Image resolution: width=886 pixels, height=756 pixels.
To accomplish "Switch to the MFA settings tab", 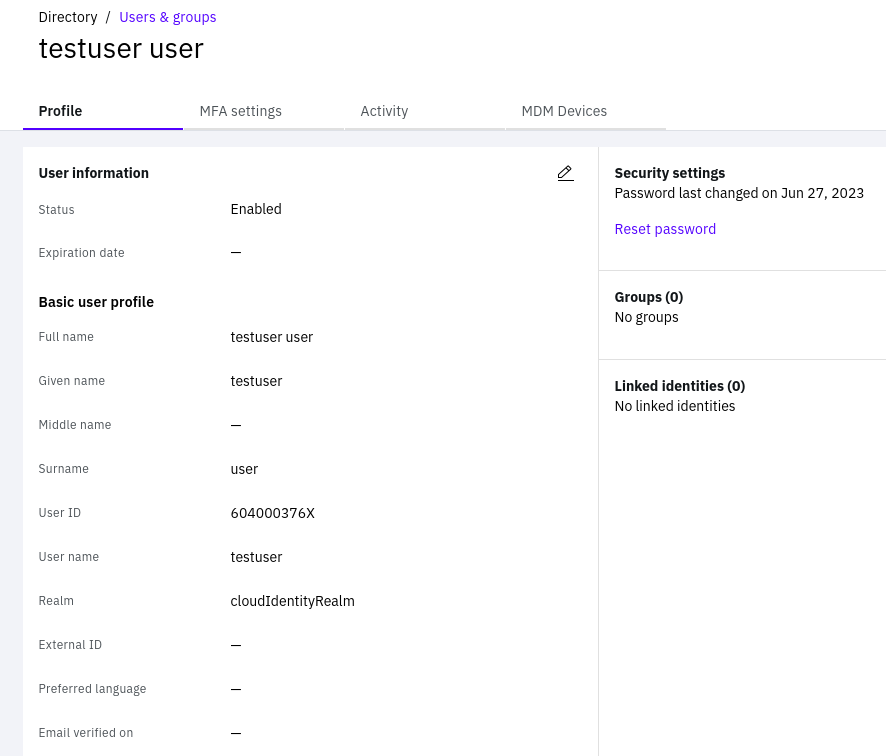I will [x=240, y=111].
